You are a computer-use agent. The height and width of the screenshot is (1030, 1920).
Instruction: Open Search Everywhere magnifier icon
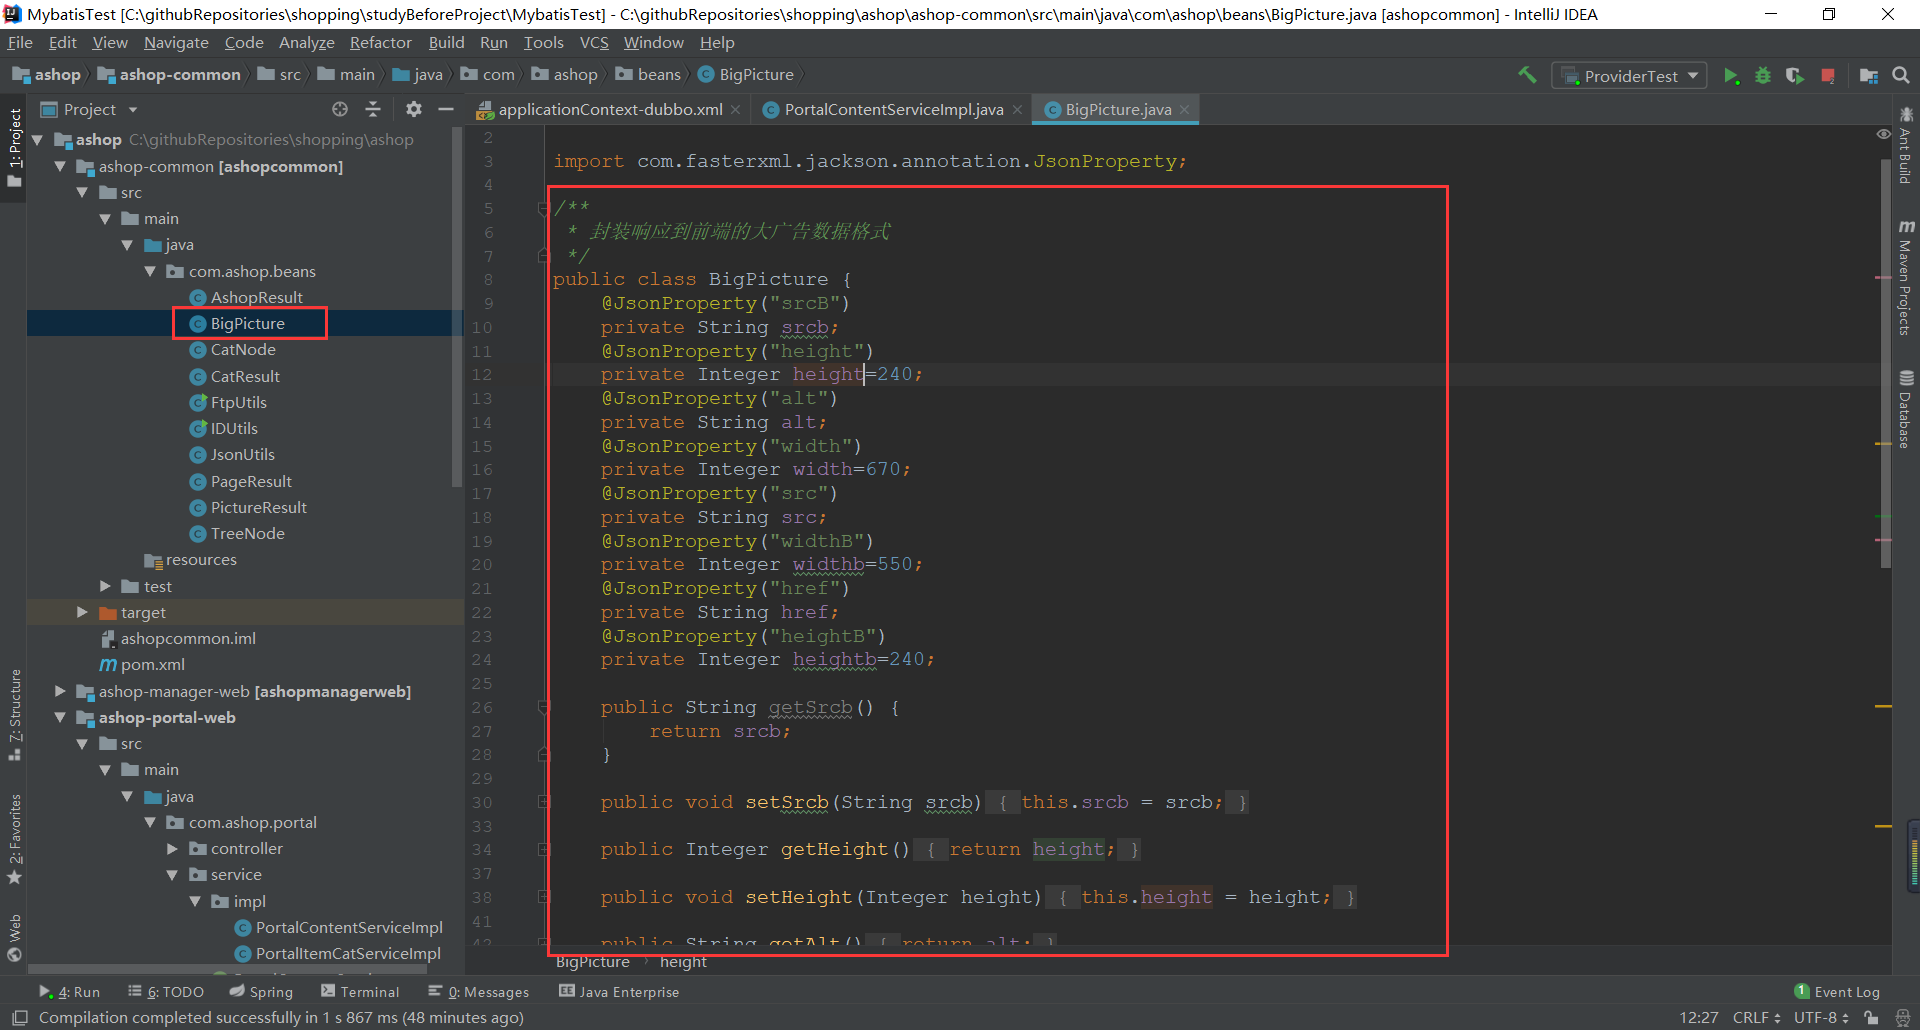[x=1901, y=76]
